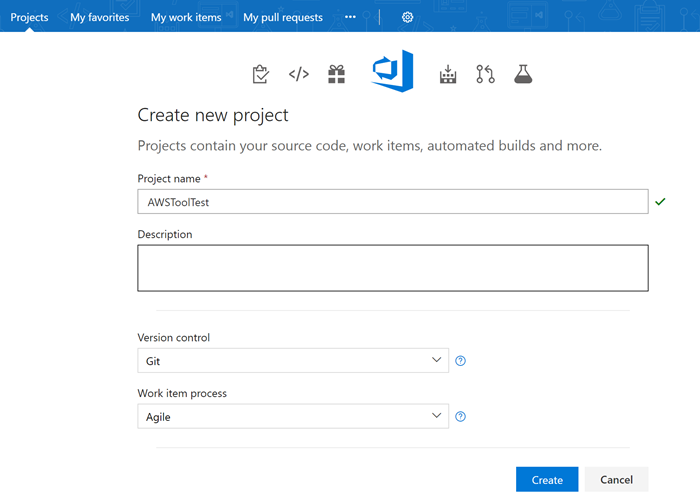Click the pull request branches icon

[x=485, y=74]
